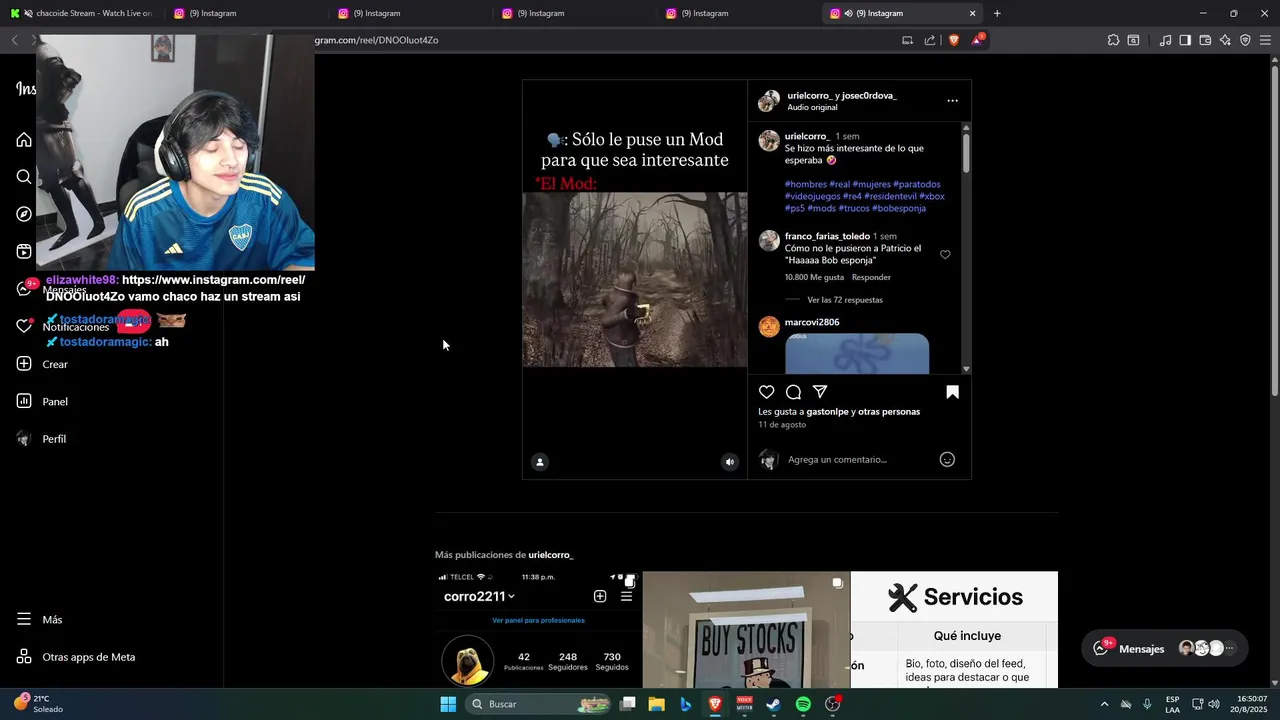Image resolution: width=1280 pixels, height=720 pixels.
Task: Open the Más menu
Action: [x=39, y=619]
